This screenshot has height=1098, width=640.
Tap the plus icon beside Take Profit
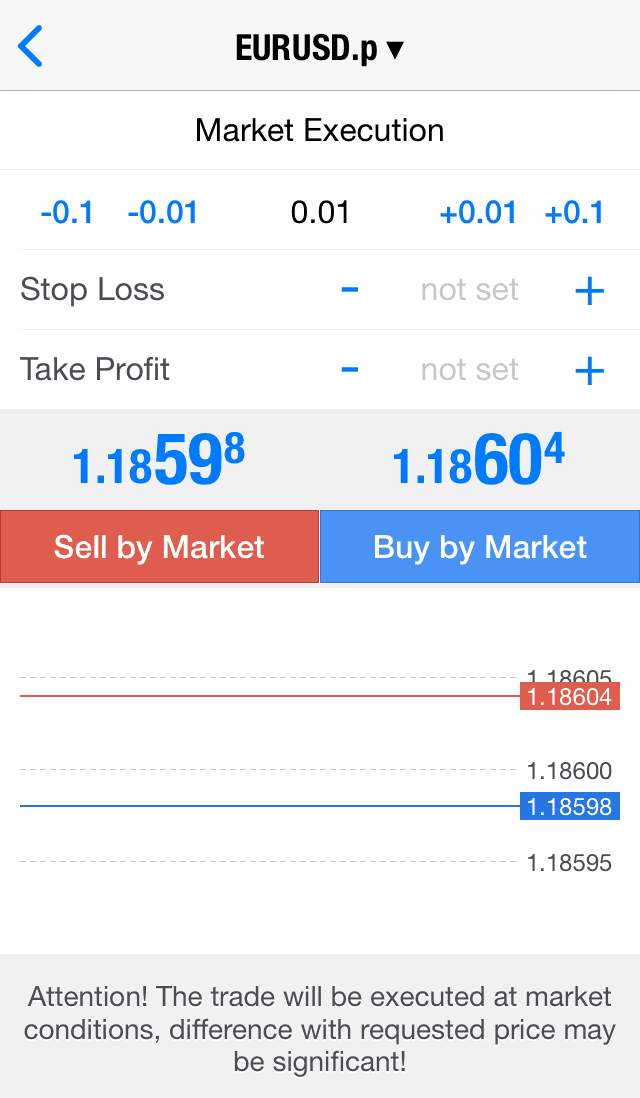pos(589,369)
